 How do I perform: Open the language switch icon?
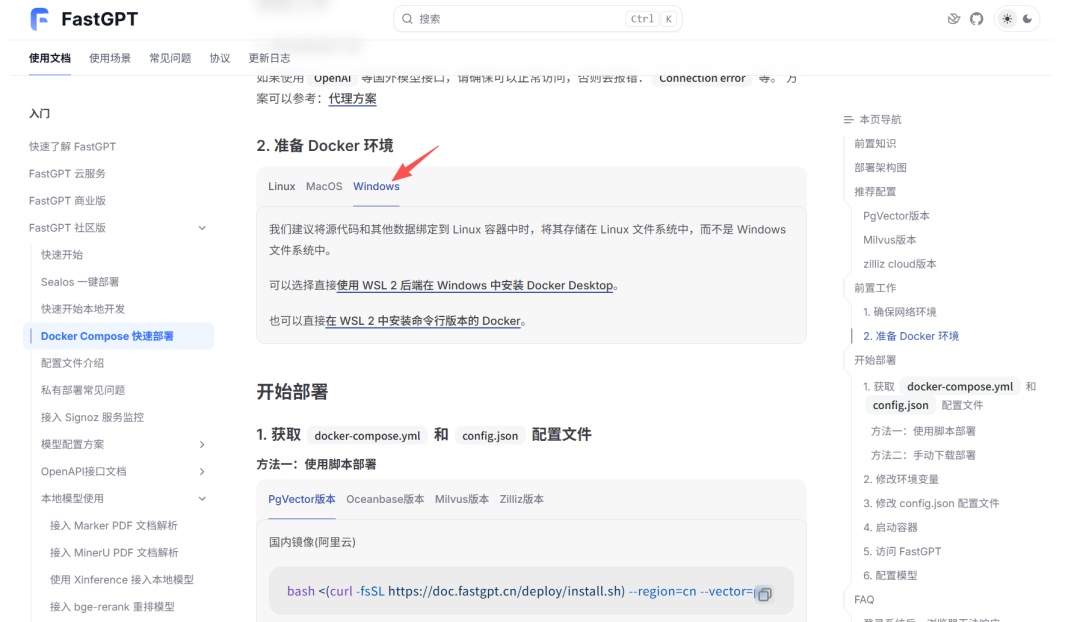(953, 19)
